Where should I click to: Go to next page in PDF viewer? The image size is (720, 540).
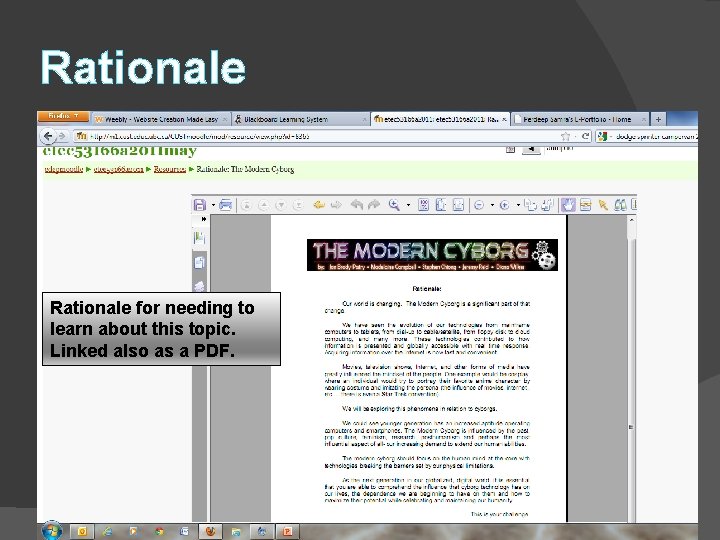(281, 205)
